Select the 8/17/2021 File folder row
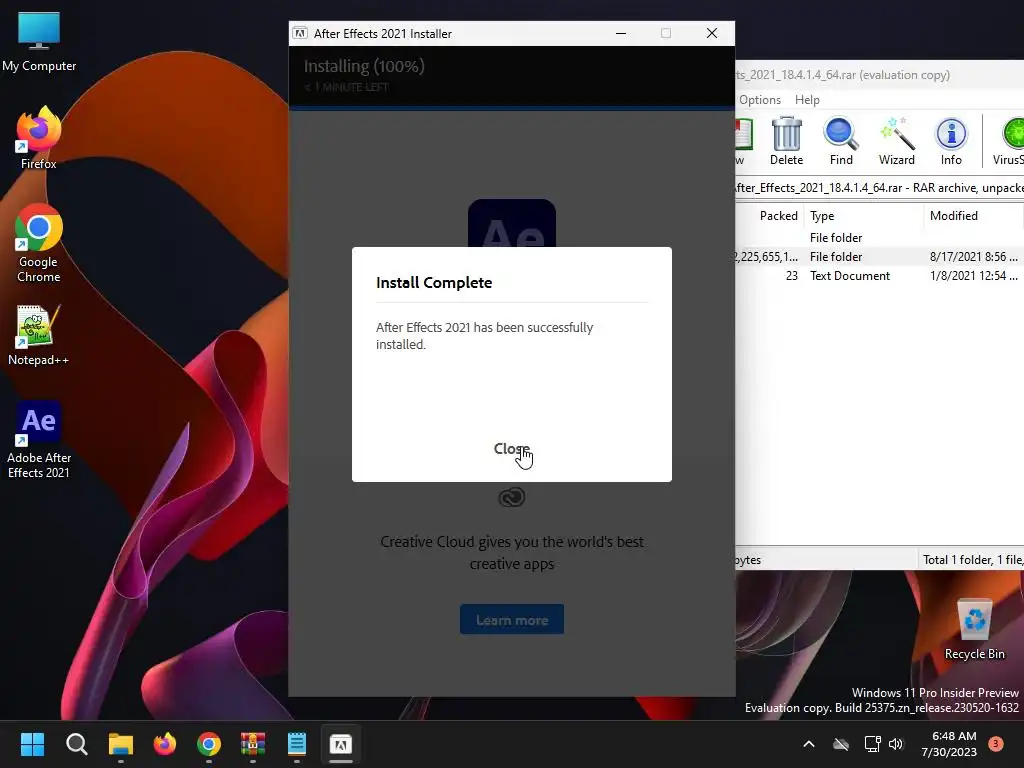Viewport: 1024px width, 768px height. click(x=879, y=257)
